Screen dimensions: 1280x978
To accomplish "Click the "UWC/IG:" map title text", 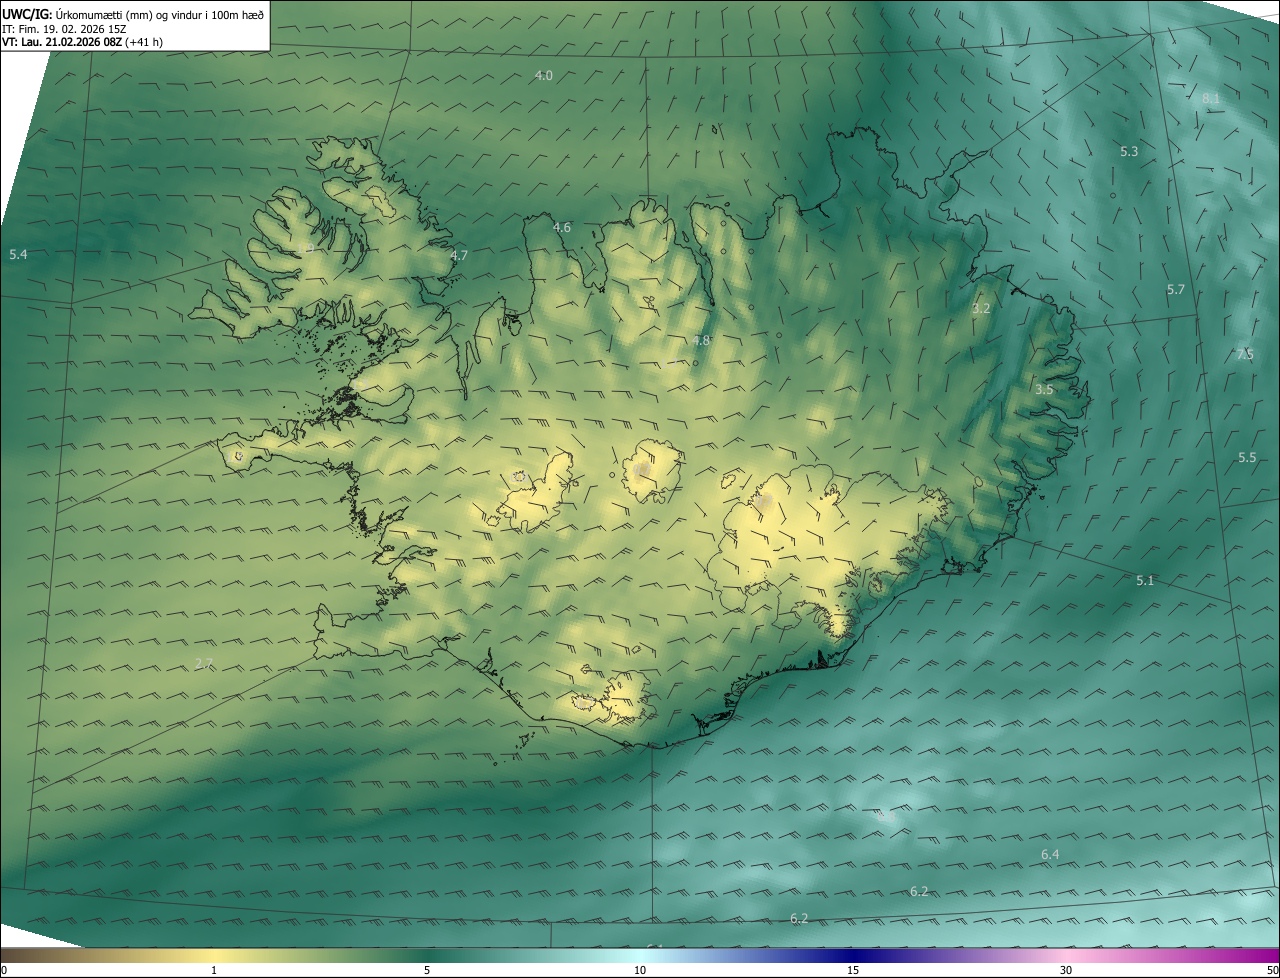I will [x=27, y=14].
